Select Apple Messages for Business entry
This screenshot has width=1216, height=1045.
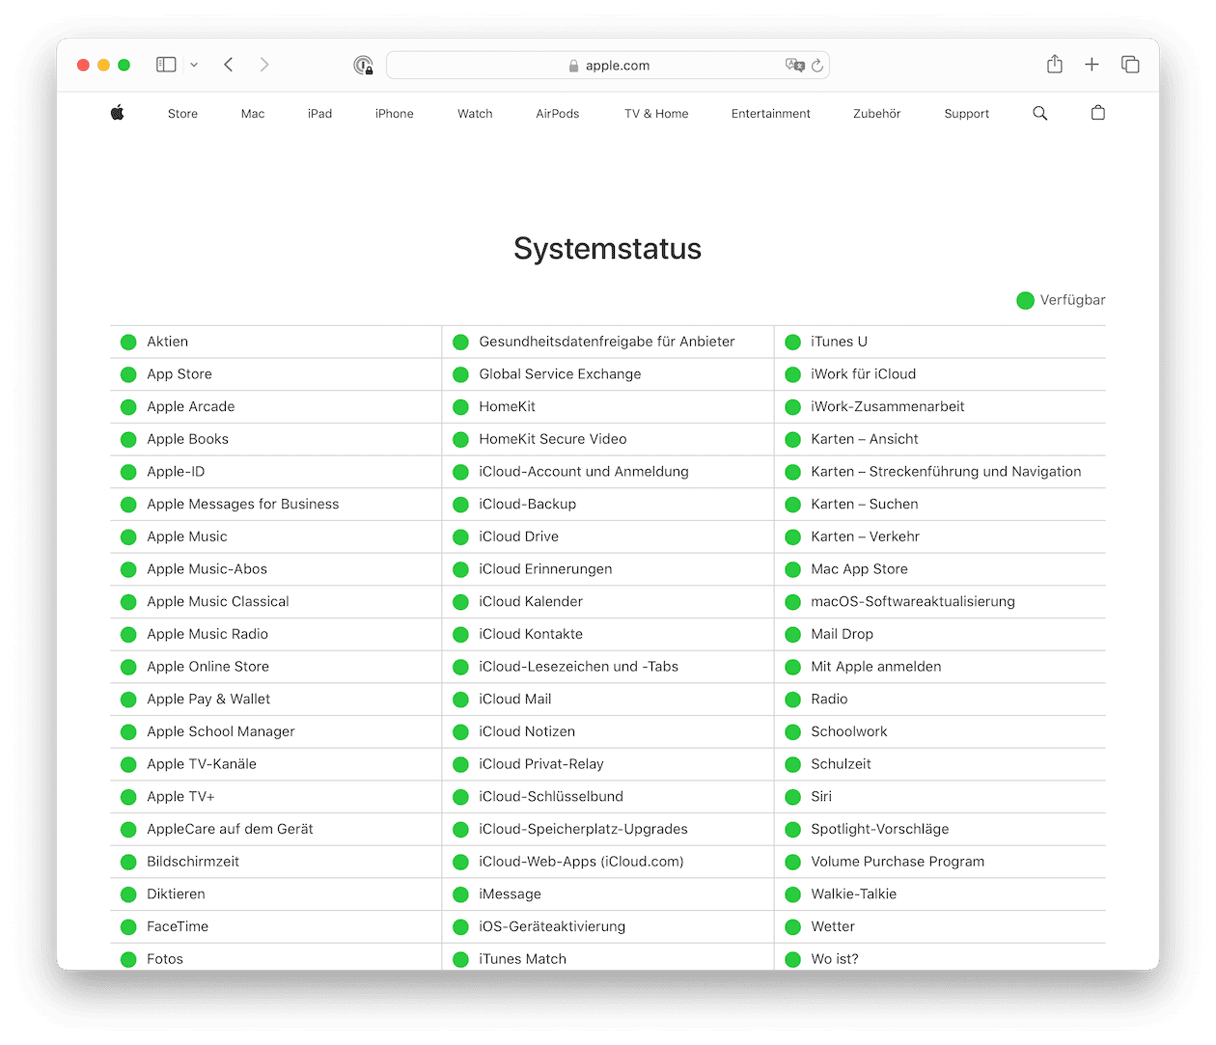point(275,504)
